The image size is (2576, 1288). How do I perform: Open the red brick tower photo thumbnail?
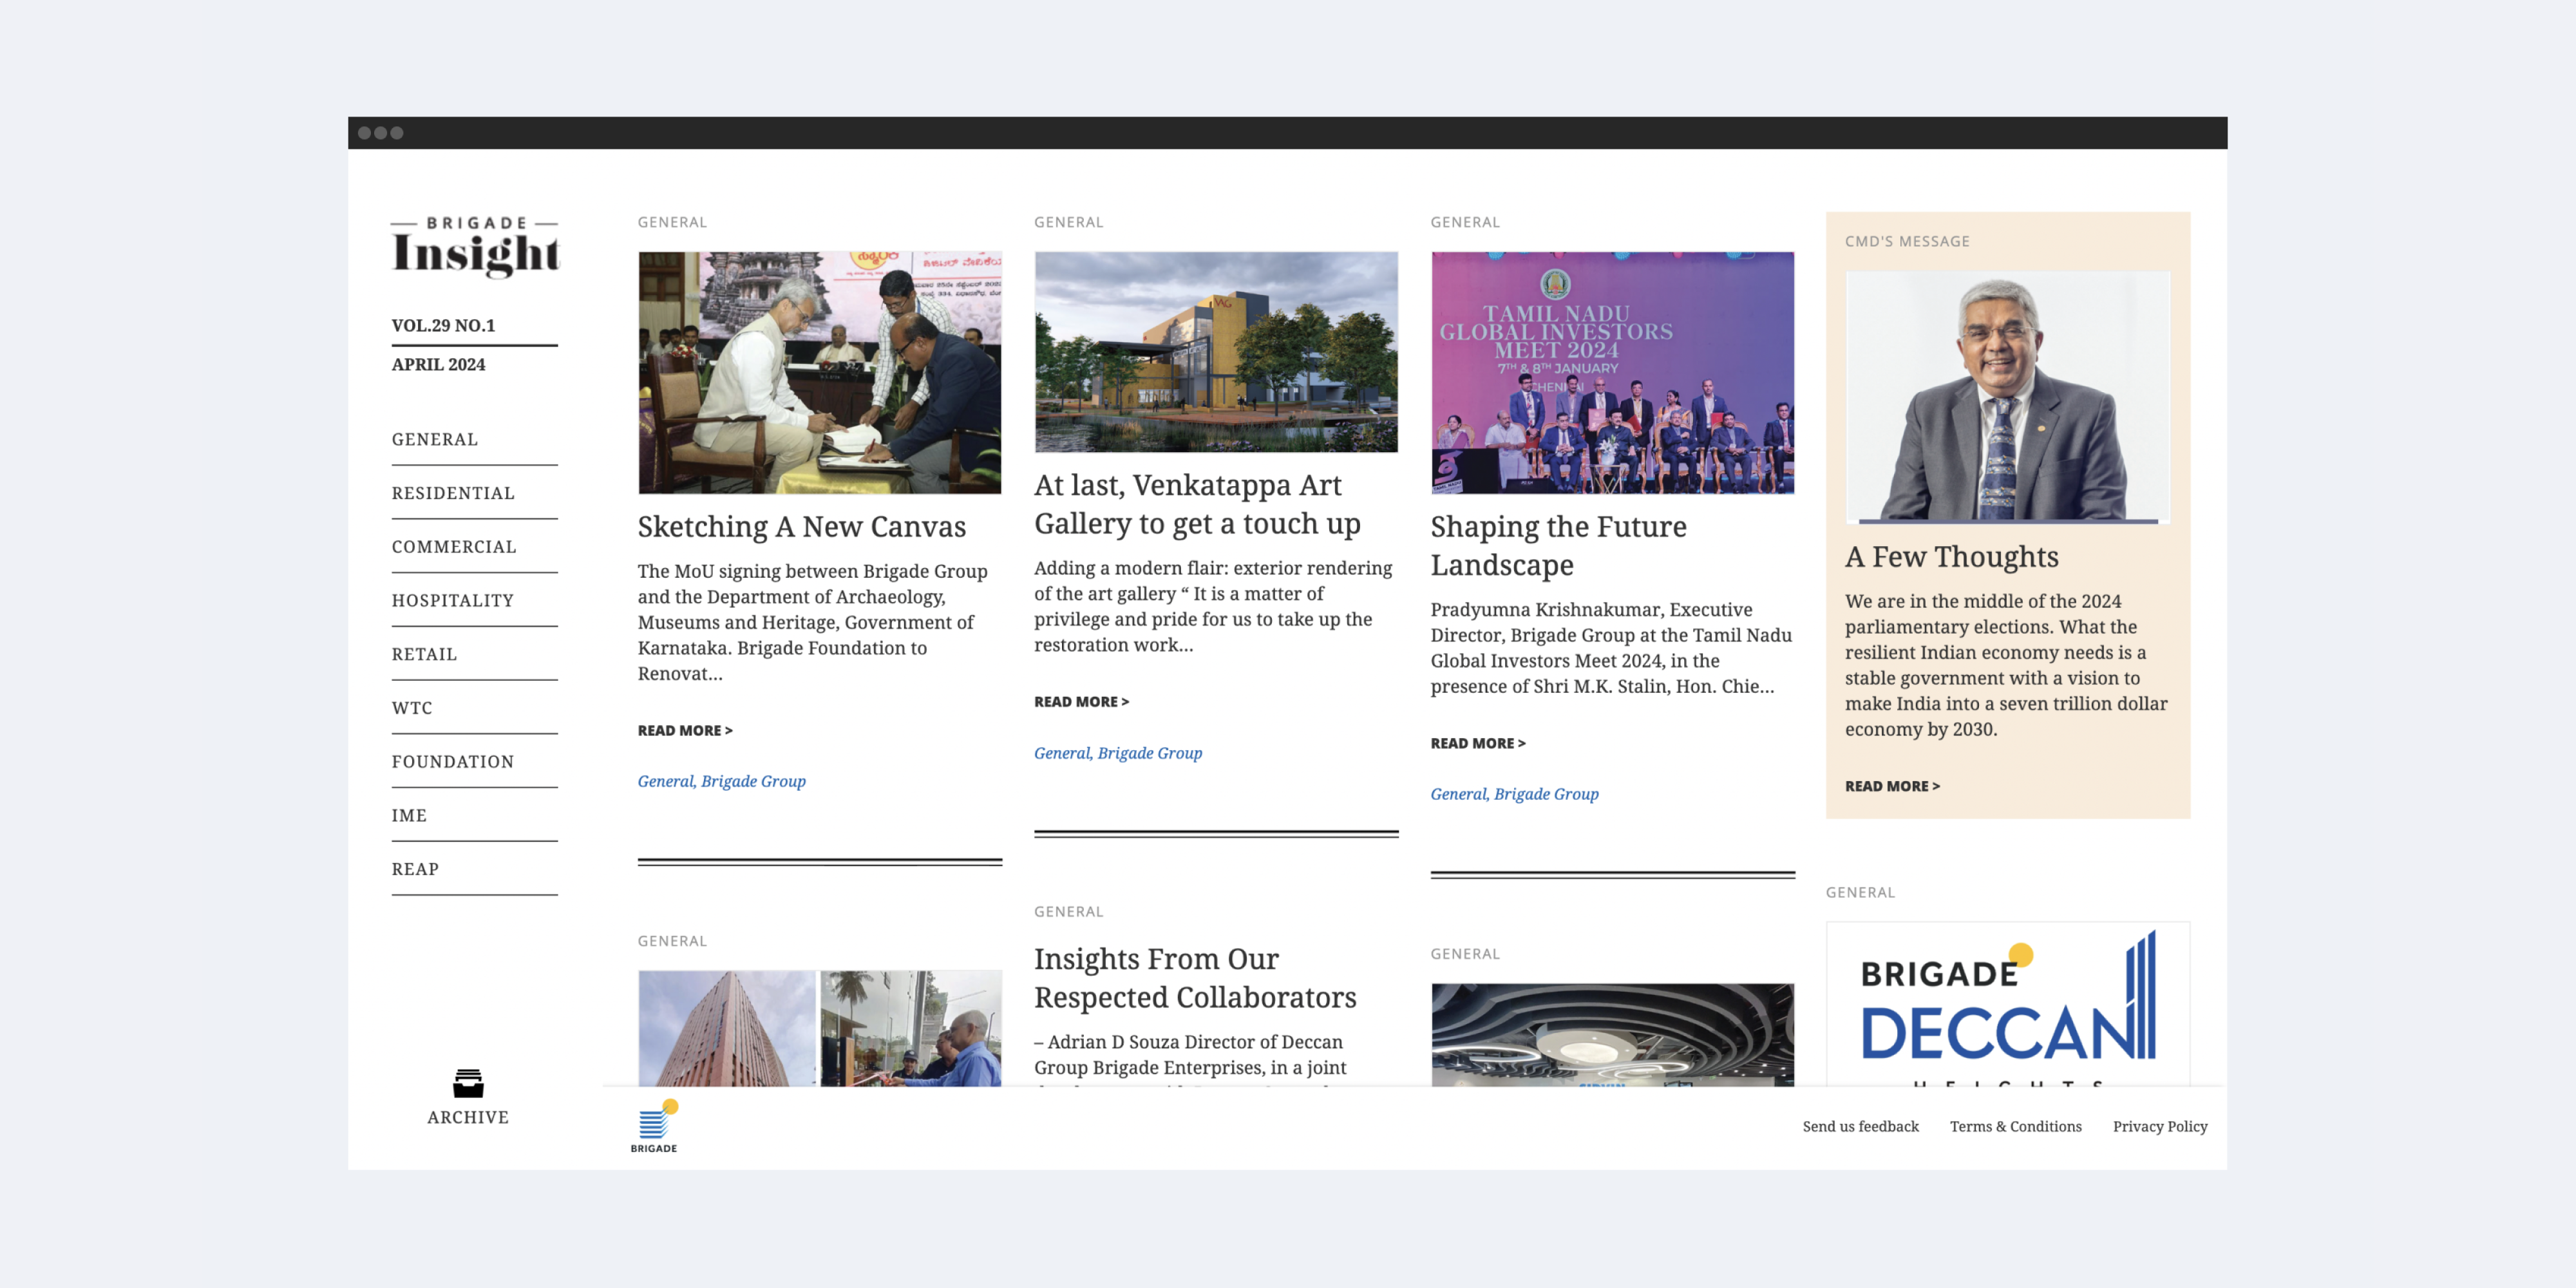pos(727,1028)
